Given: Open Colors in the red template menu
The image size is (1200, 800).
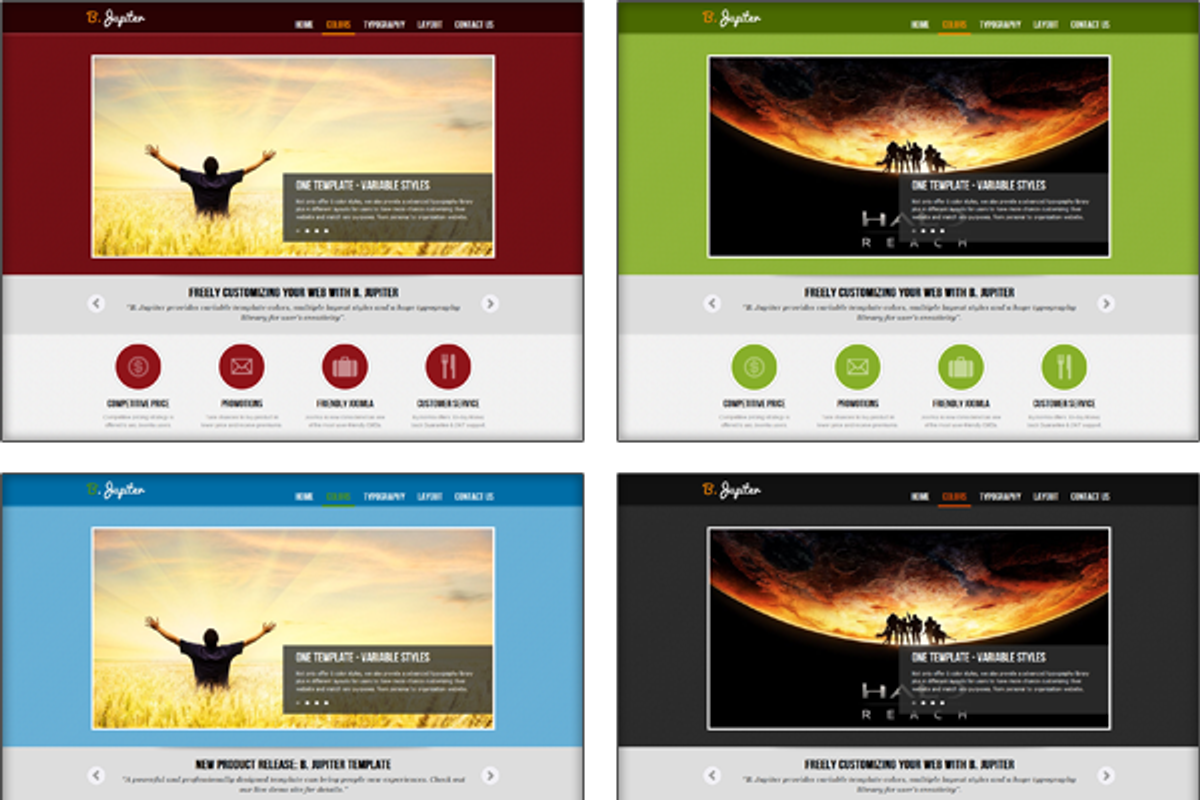Looking at the screenshot, I should (x=338, y=25).
